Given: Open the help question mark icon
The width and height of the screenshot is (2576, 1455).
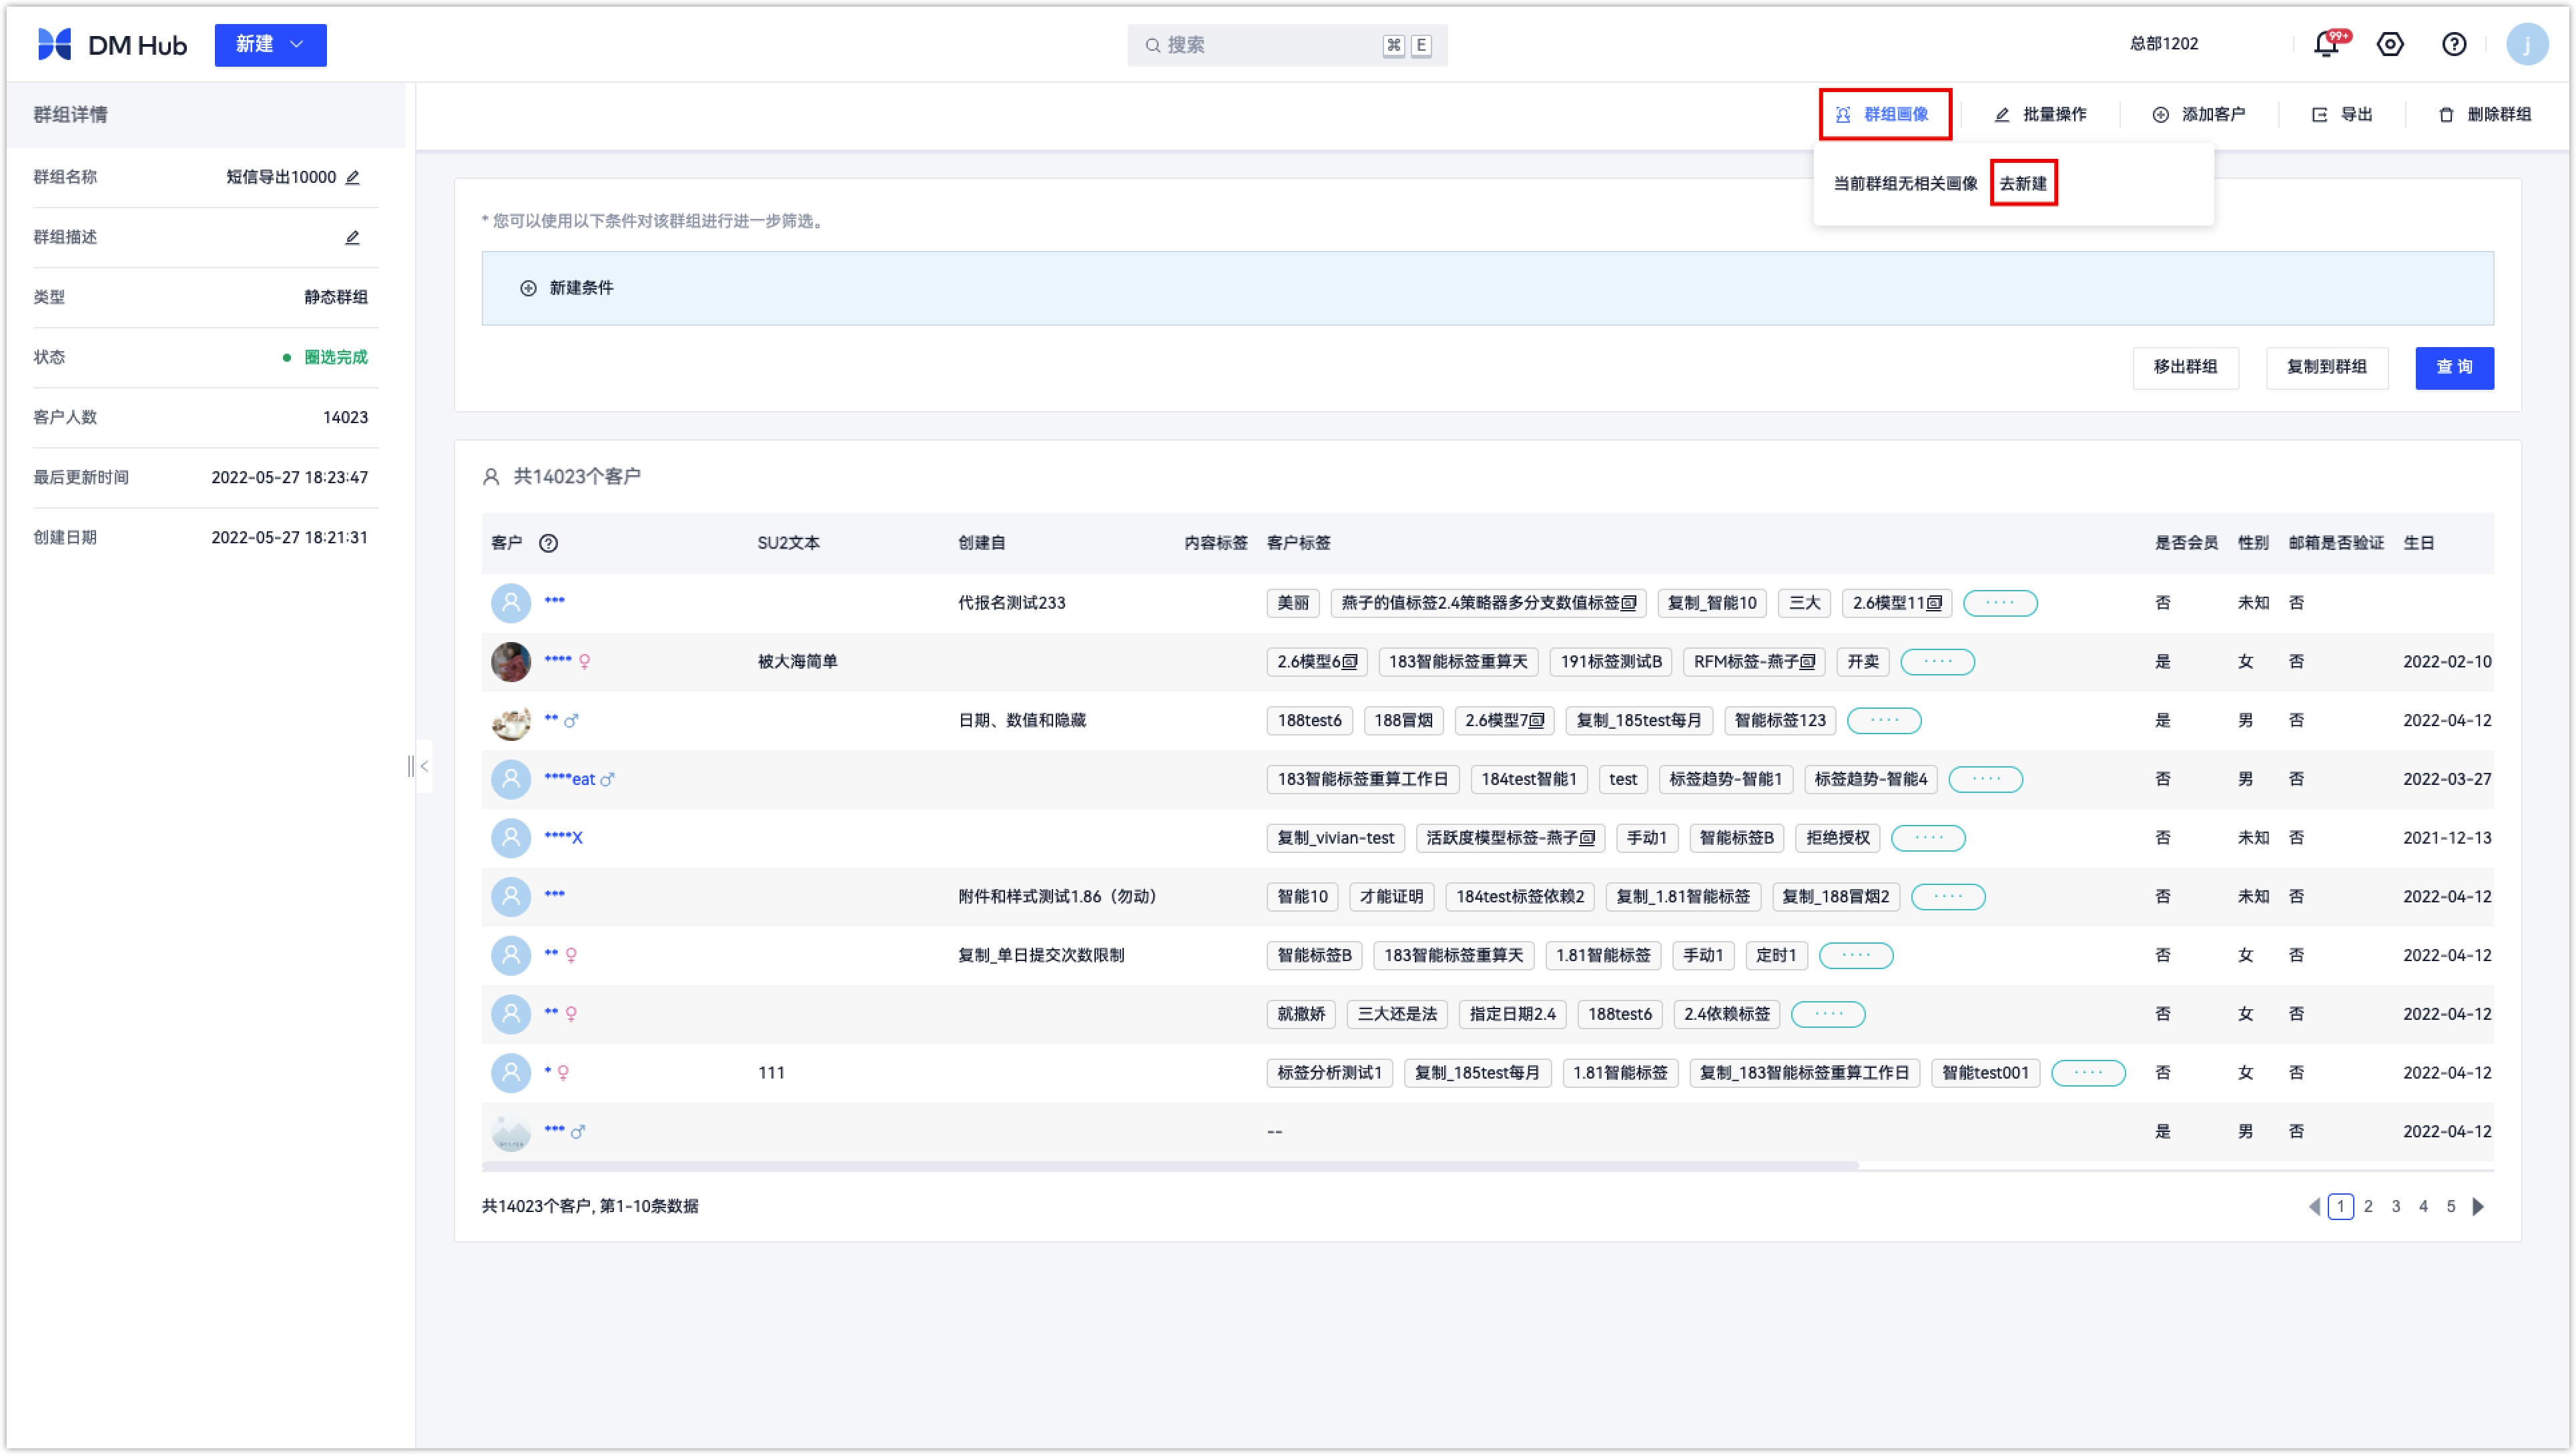Looking at the screenshot, I should coord(2454,45).
